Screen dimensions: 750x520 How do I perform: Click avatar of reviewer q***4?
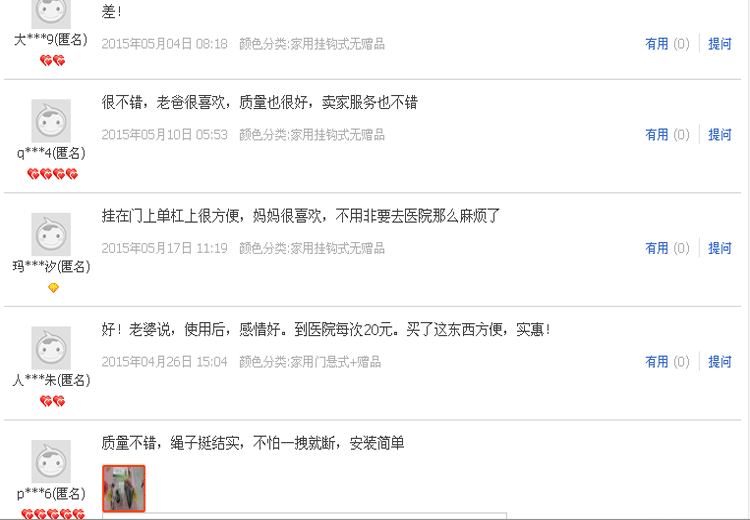51,121
